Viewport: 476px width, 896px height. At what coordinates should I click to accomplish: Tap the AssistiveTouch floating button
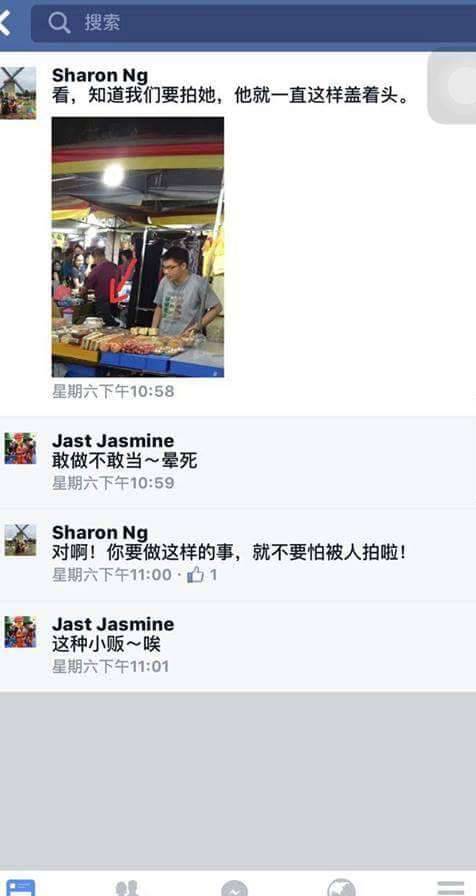click(453, 87)
